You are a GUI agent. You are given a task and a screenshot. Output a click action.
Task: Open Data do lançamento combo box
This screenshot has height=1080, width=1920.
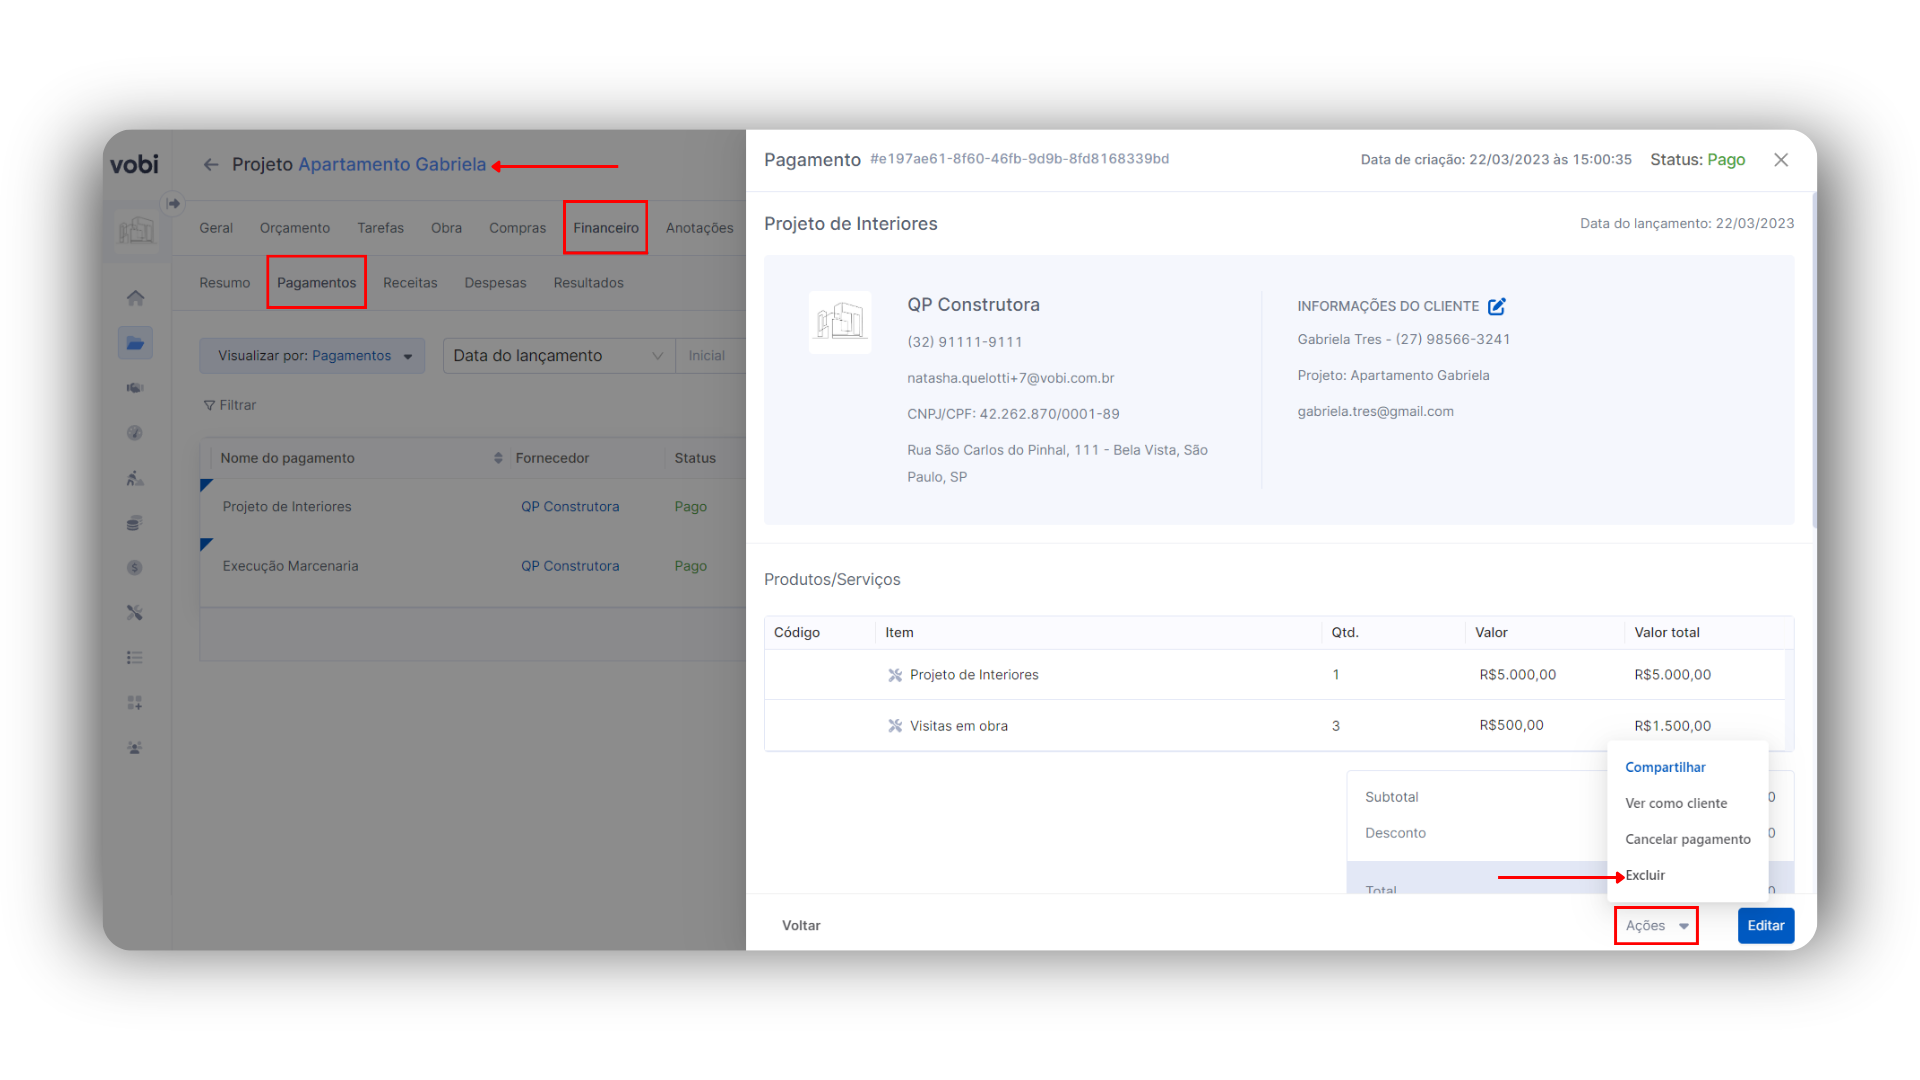tap(558, 356)
